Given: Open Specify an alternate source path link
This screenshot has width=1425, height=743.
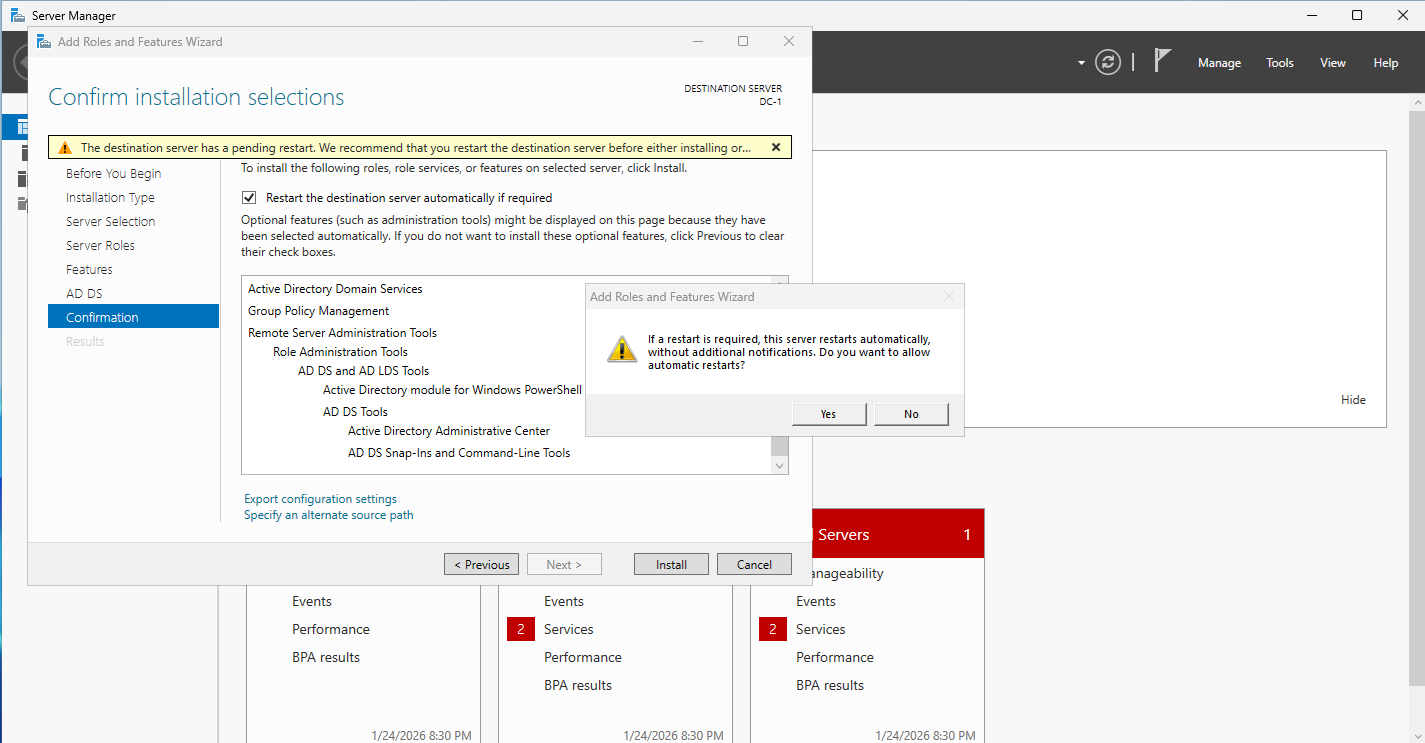Looking at the screenshot, I should click(329, 515).
